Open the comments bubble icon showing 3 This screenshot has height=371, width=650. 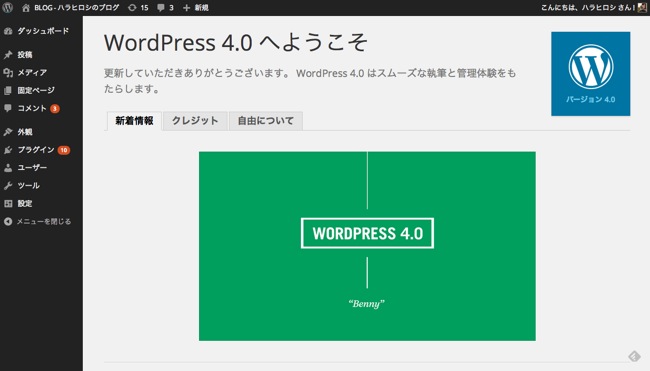click(161, 8)
